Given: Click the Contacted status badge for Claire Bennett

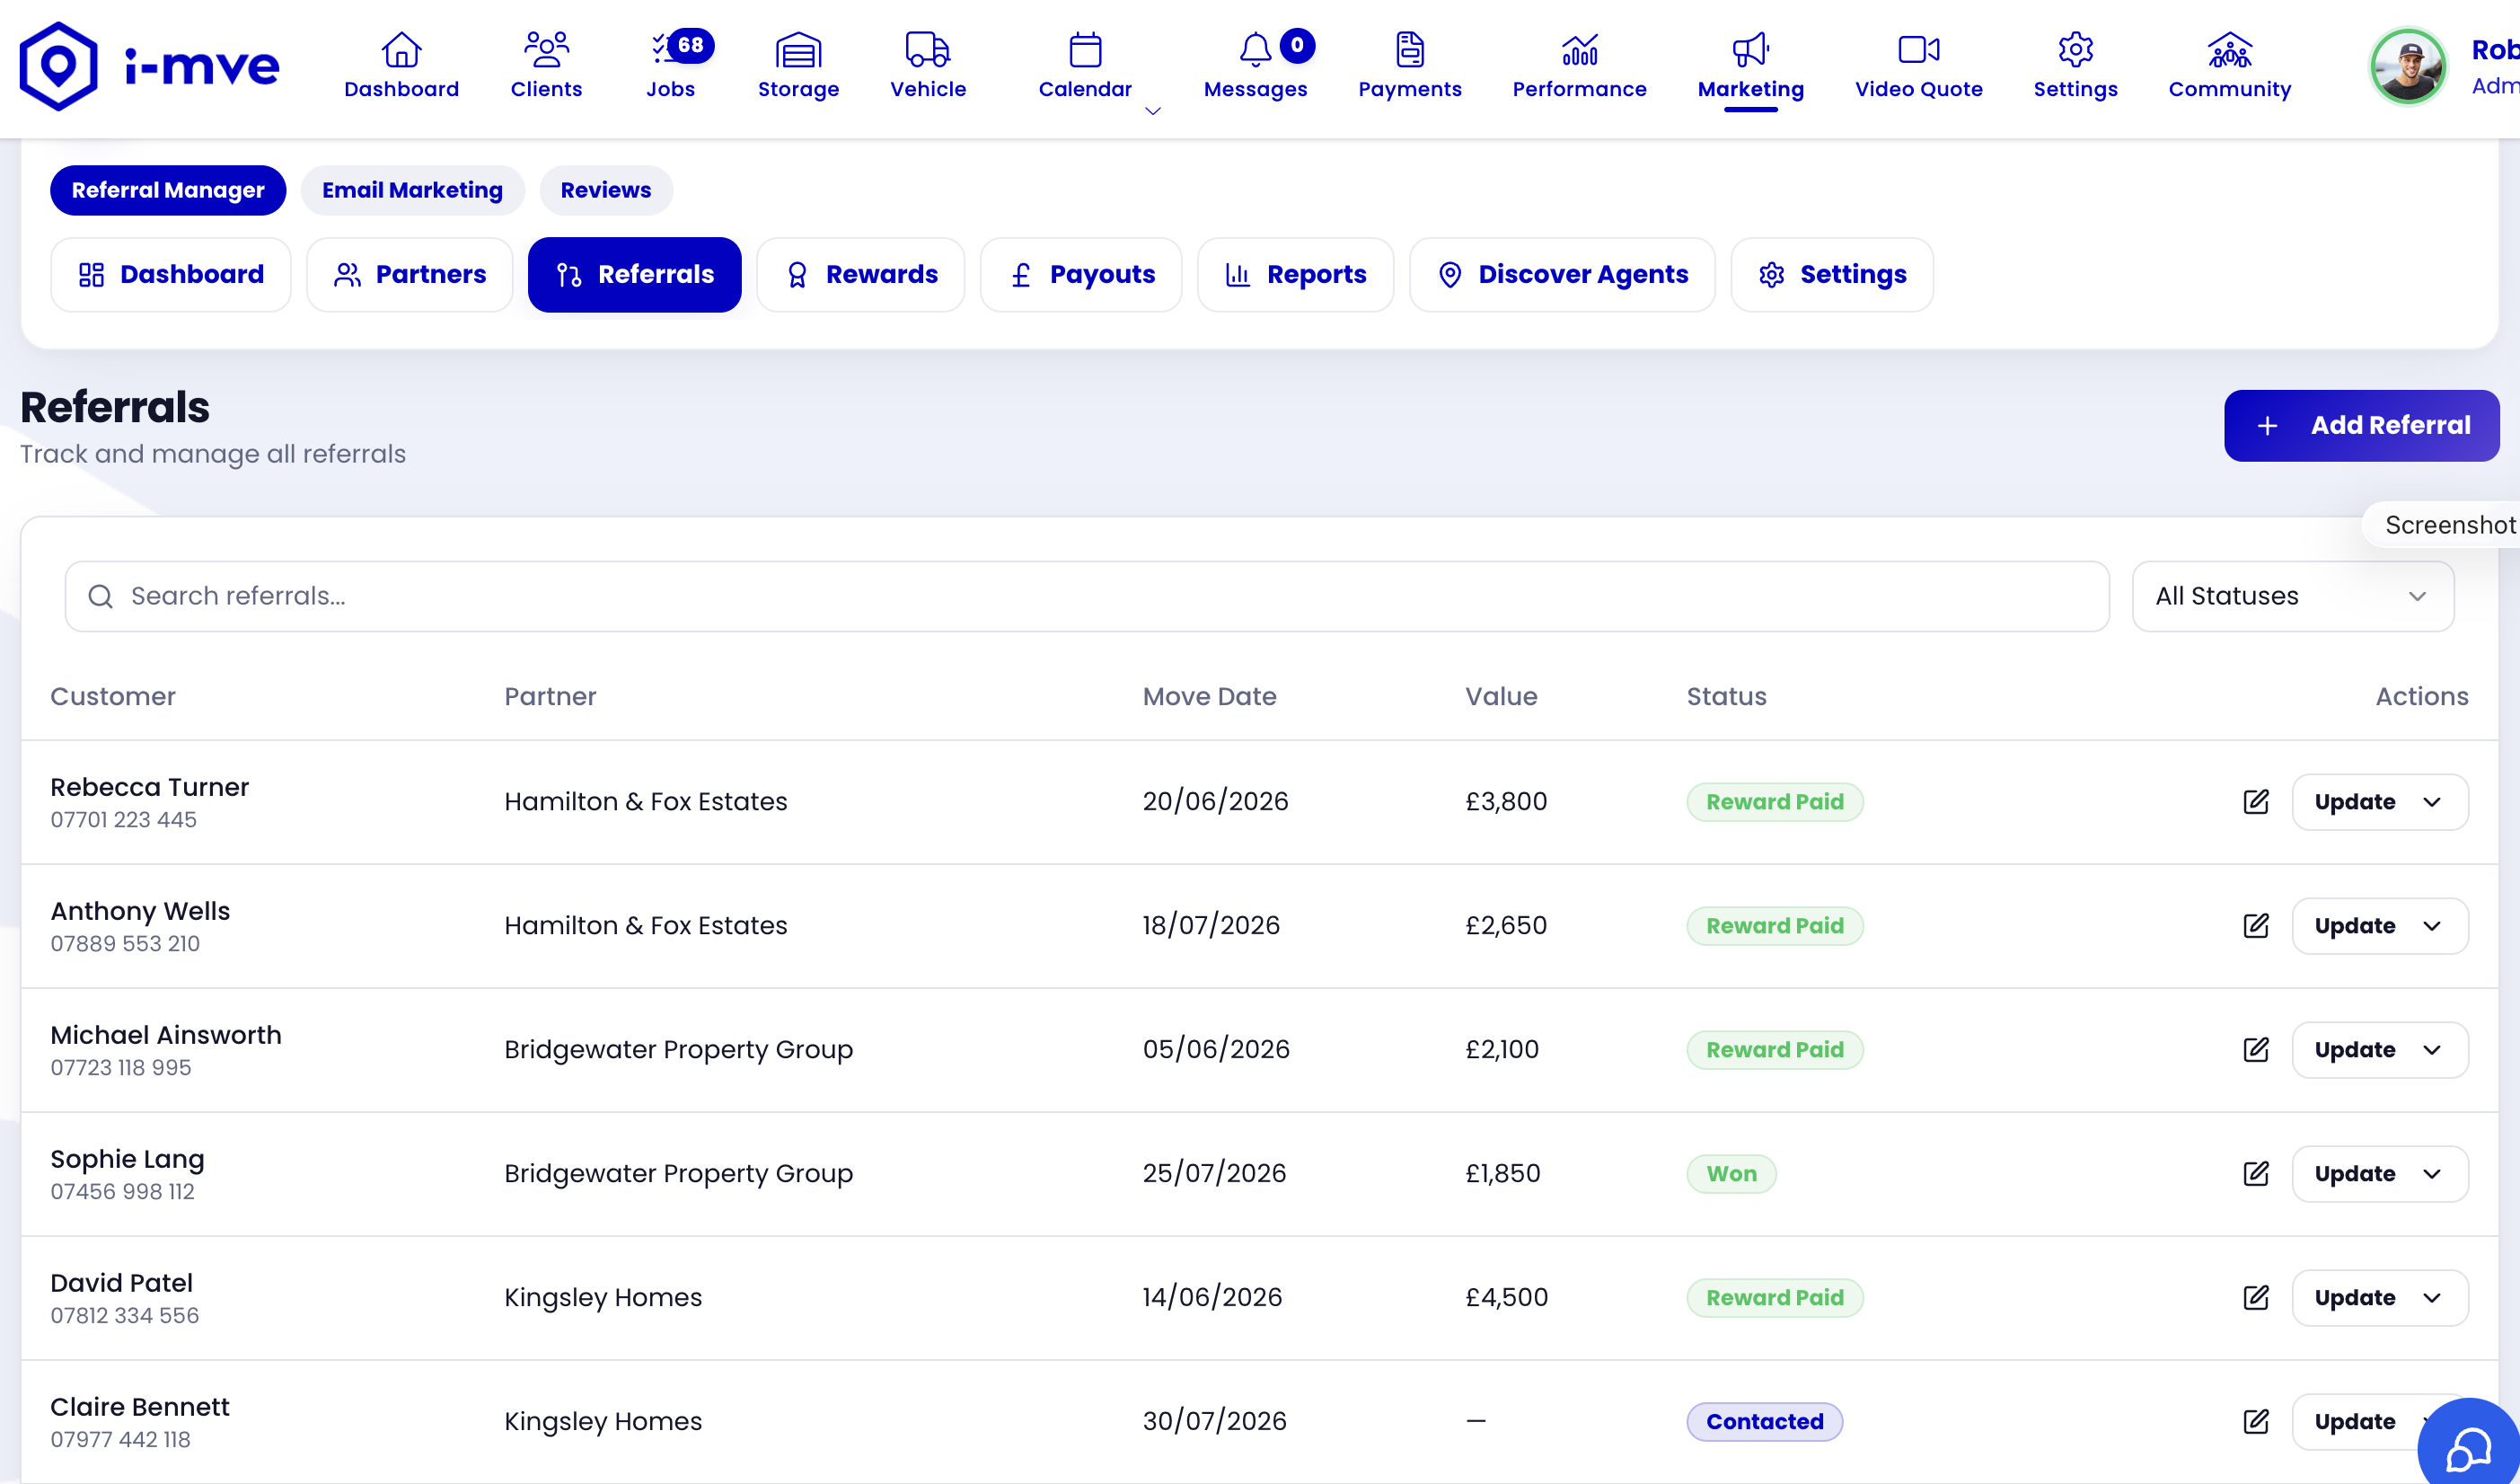Looking at the screenshot, I should pyautogui.click(x=1764, y=1421).
